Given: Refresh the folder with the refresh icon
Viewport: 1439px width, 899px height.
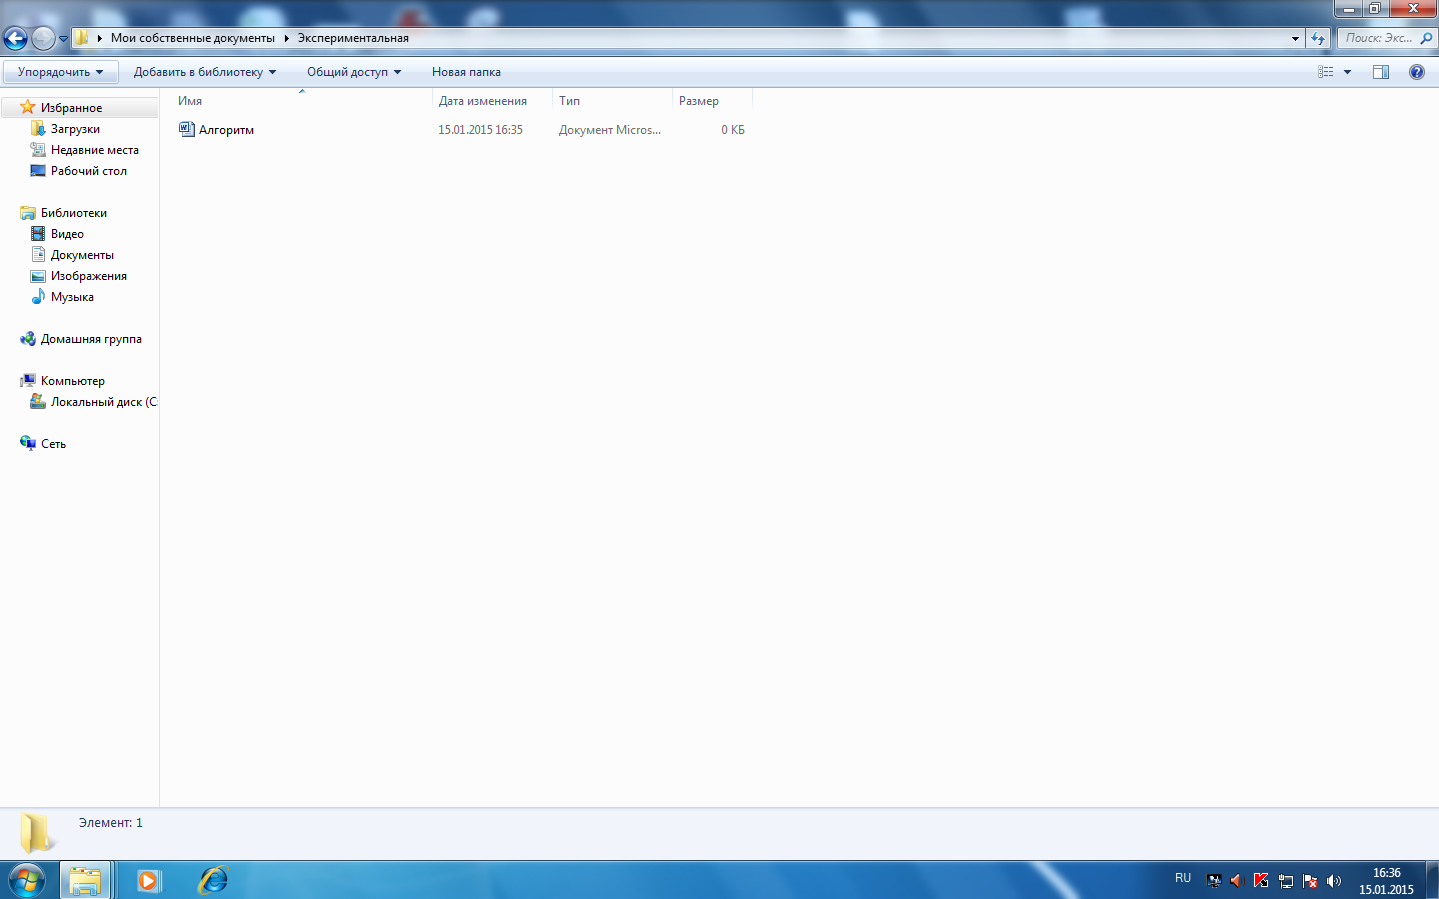Looking at the screenshot, I should [x=1318, y=39].
